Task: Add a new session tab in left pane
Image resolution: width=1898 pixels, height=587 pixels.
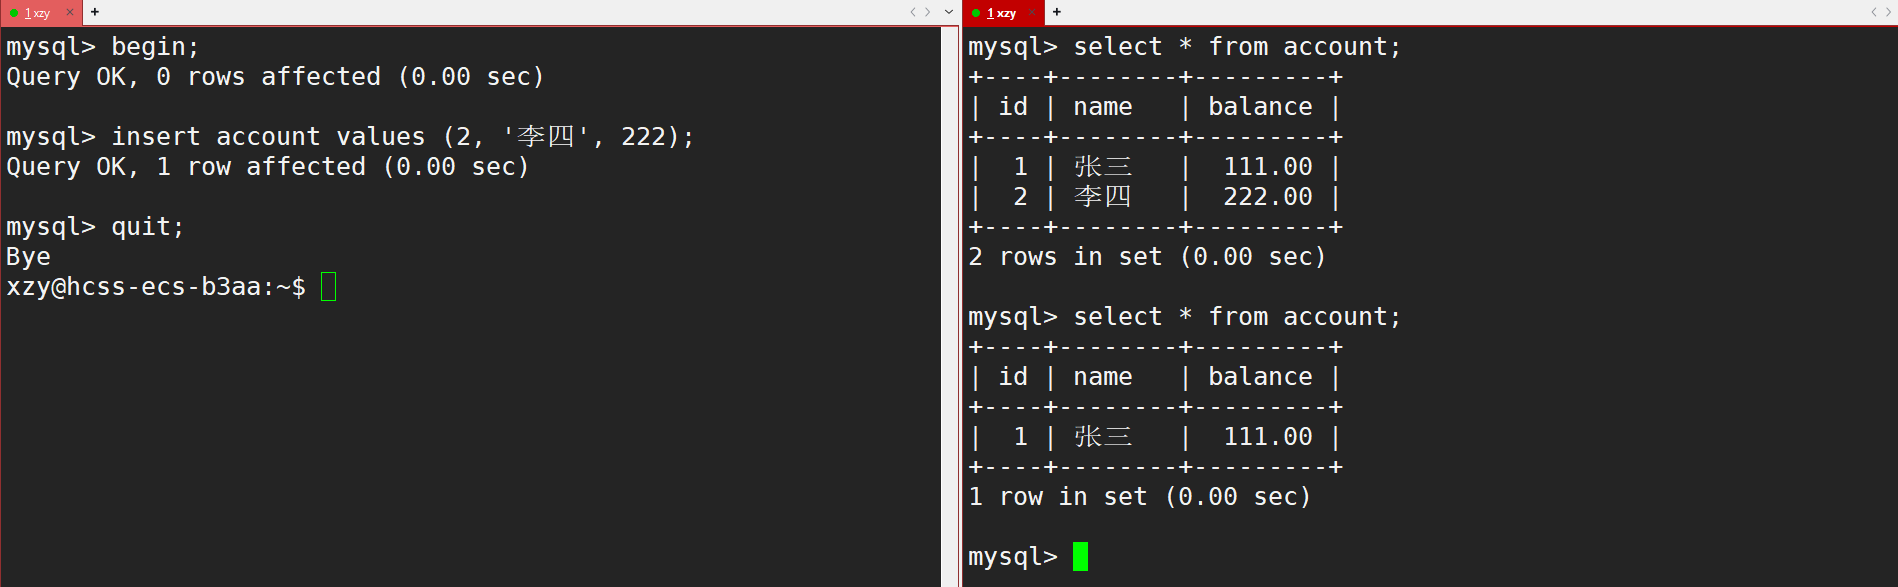Action: coord(95,12)
